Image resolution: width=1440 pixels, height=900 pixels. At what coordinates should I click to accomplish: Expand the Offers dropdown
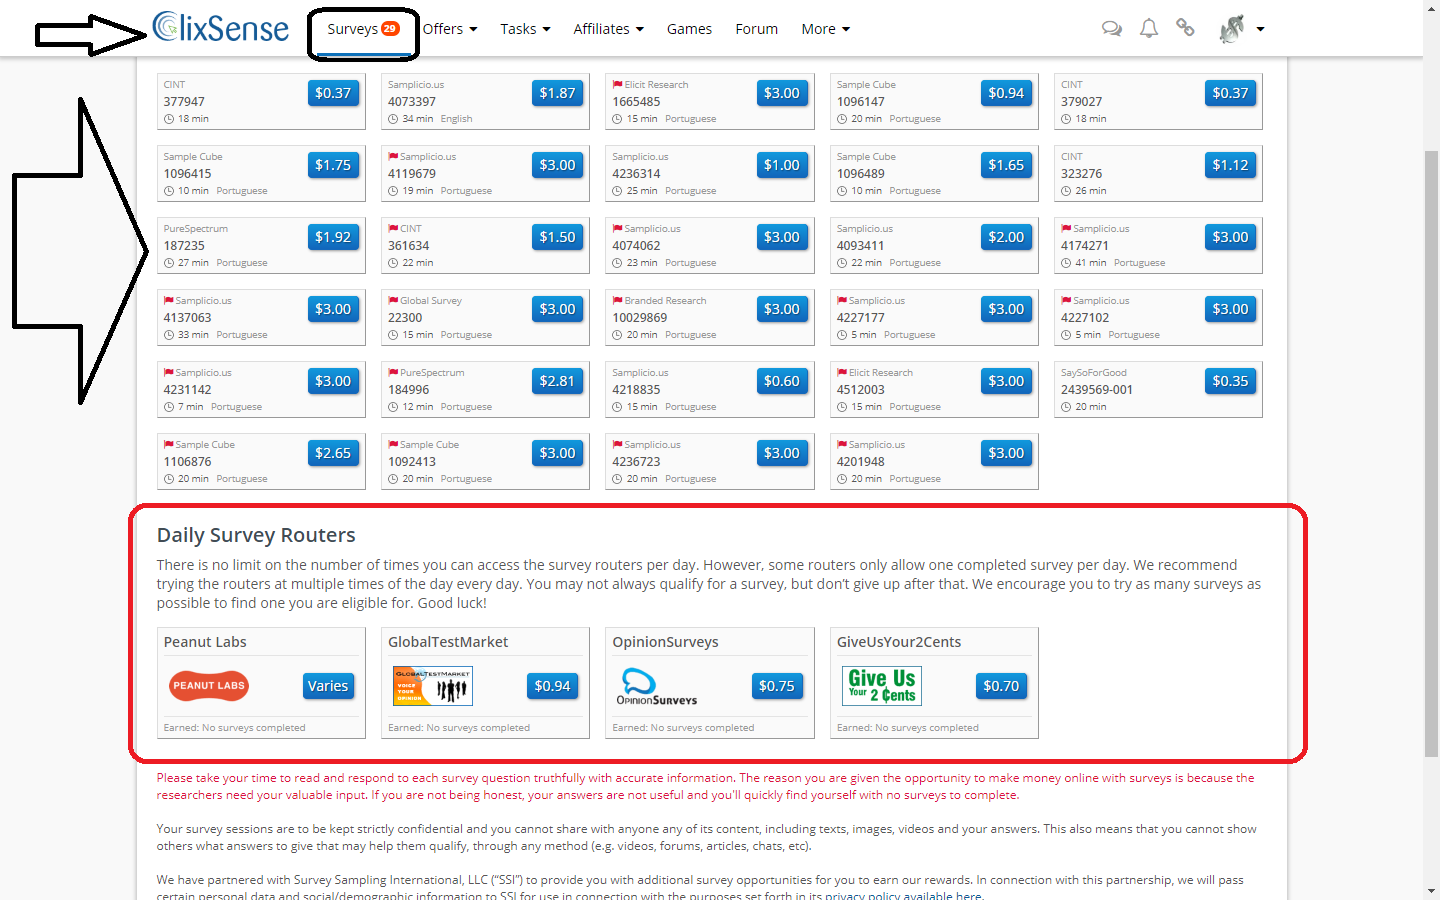[450, 28]
